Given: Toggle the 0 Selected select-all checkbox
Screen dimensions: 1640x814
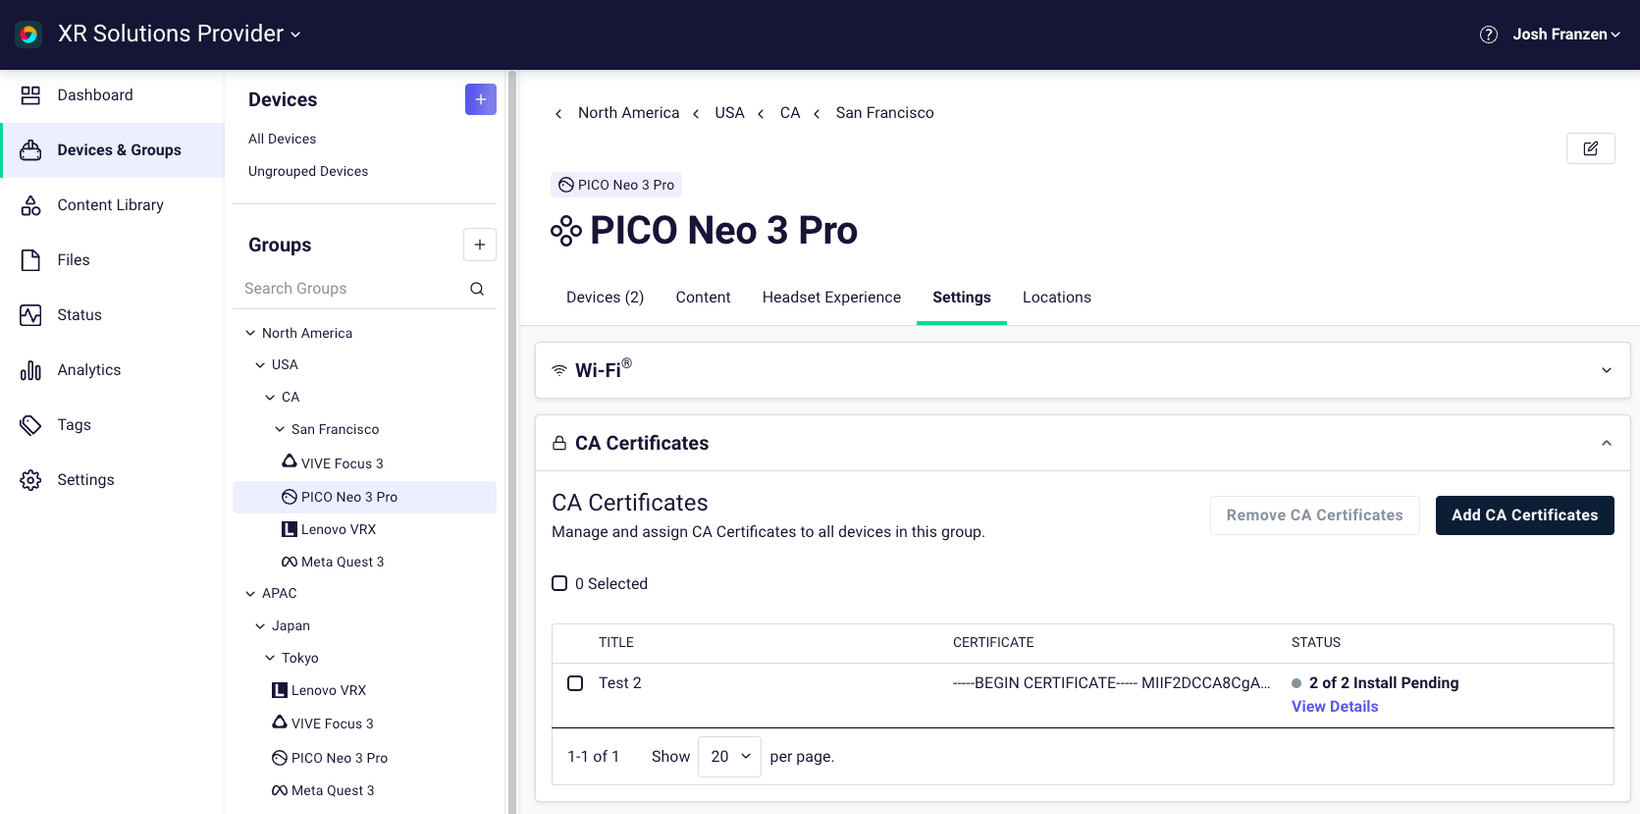Looking at the screenshot, I should point(560,583).
